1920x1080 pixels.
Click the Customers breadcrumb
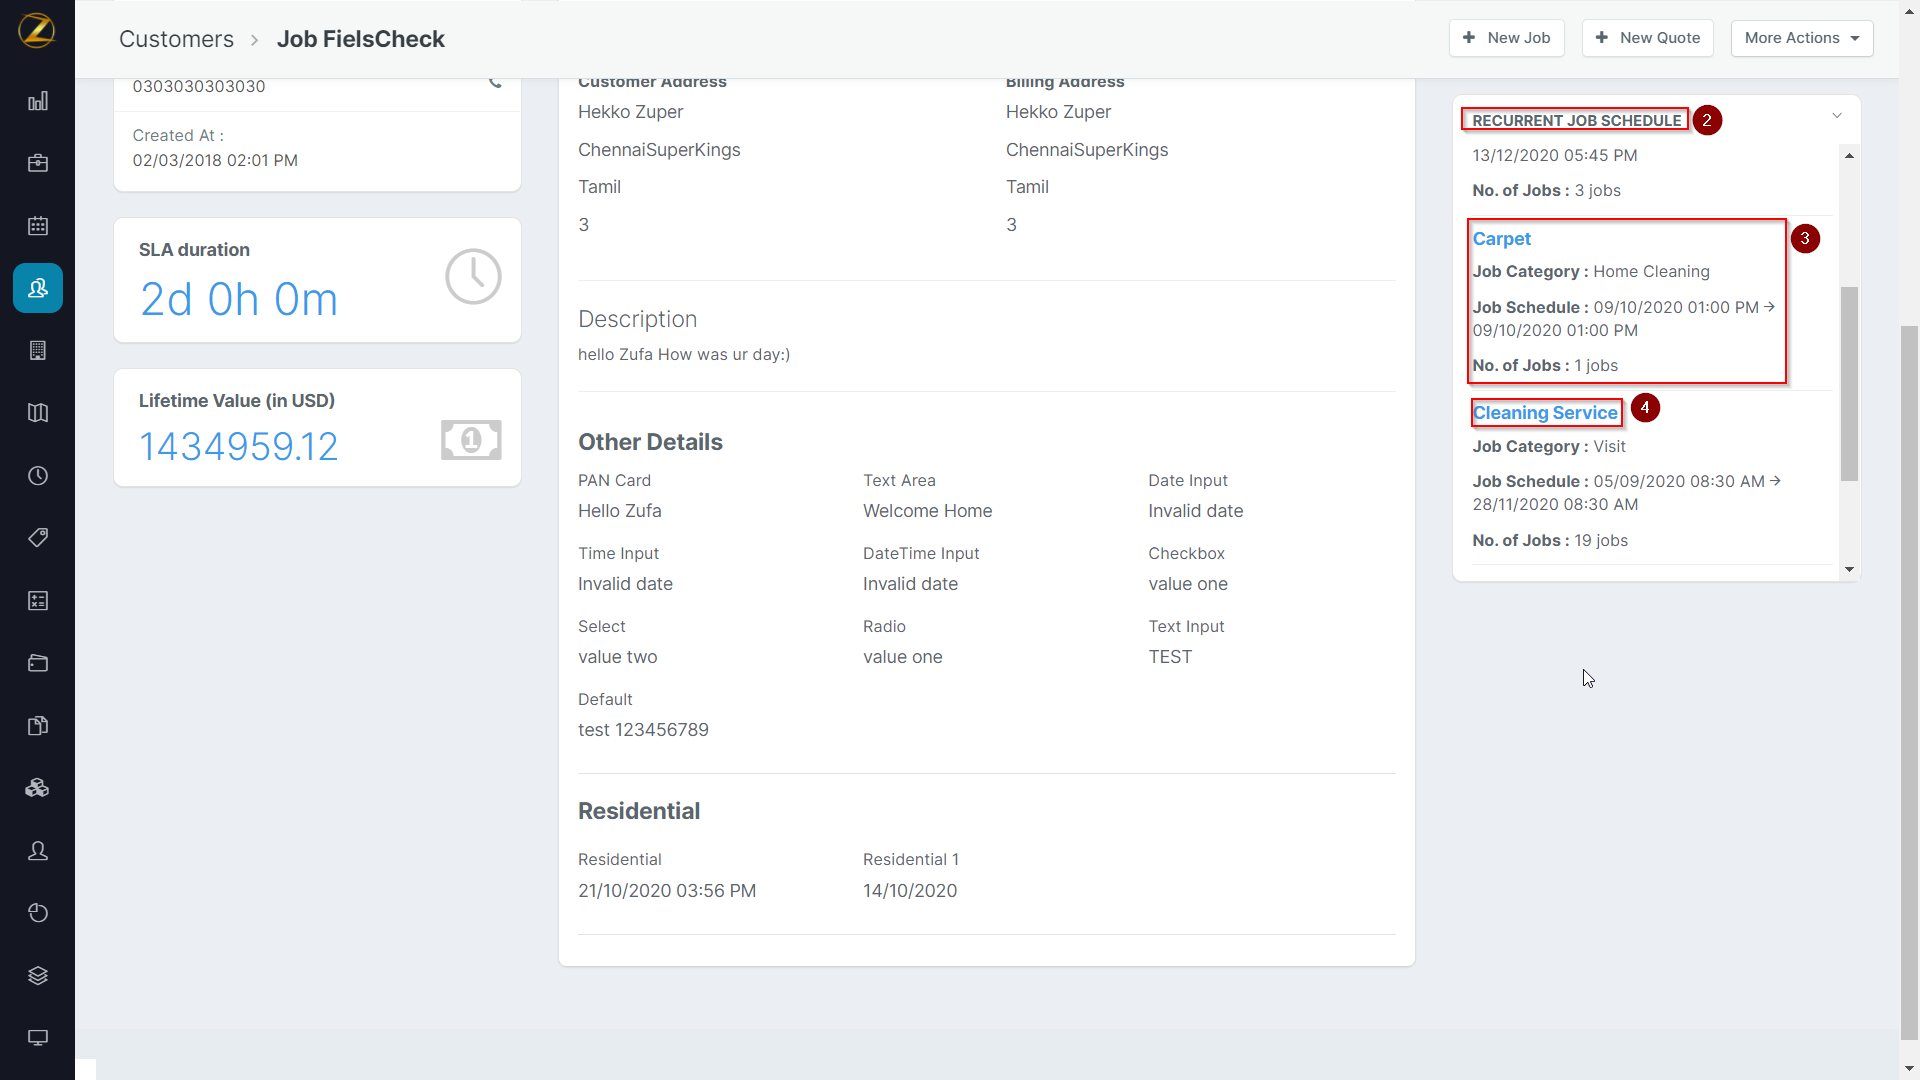point(176,39)
